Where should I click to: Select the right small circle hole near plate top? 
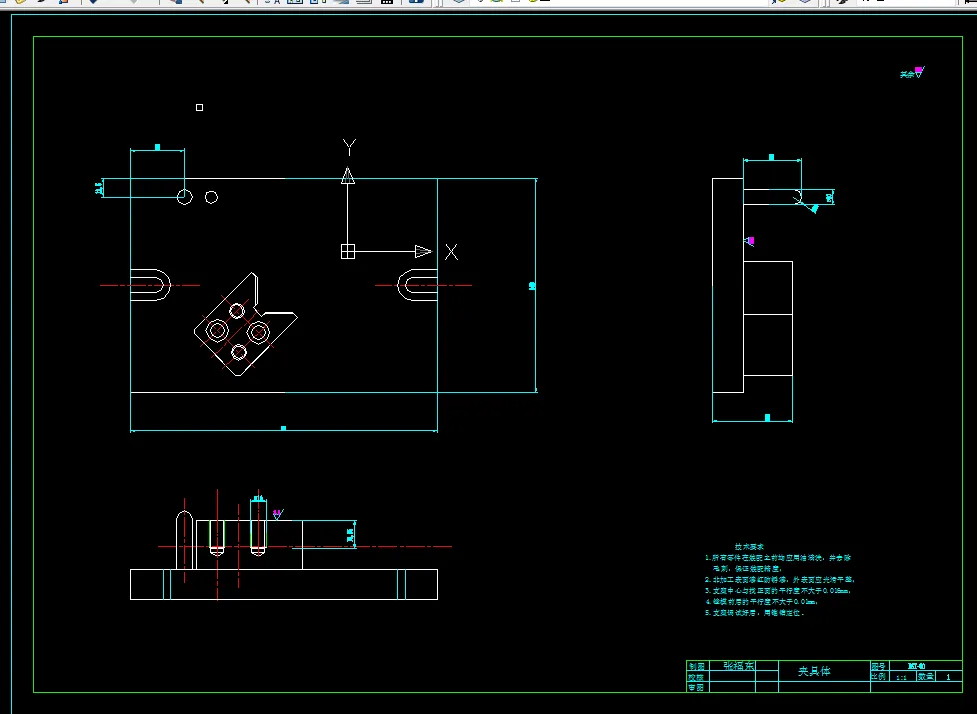pyautogui.click(x=212, y=198)
